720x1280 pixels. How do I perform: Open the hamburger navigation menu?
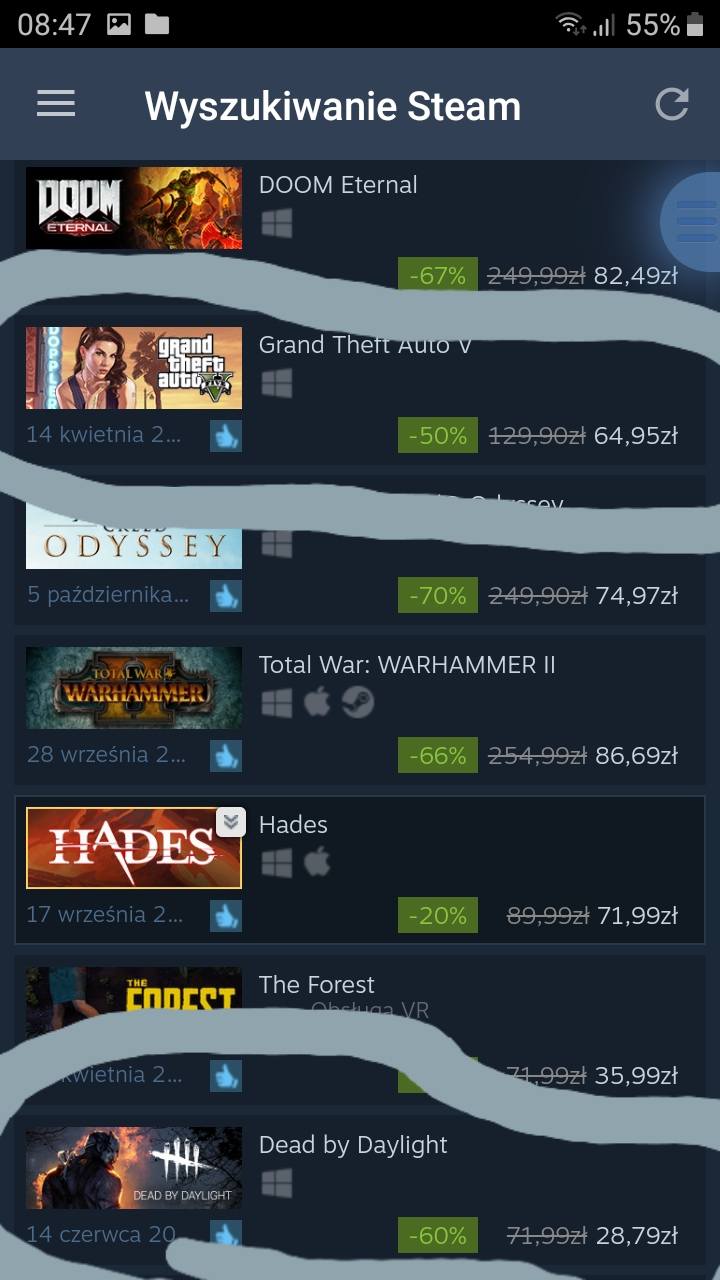point(56,104)
